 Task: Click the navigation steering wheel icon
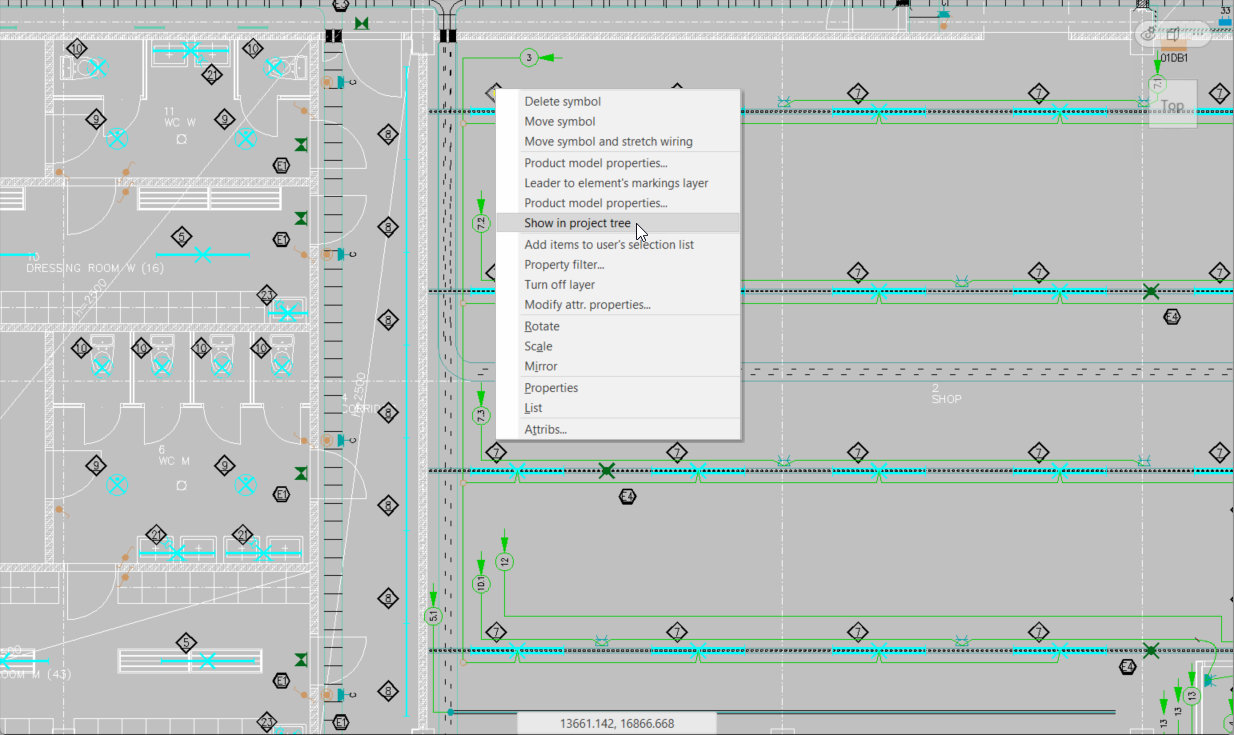coord(1148,34)
